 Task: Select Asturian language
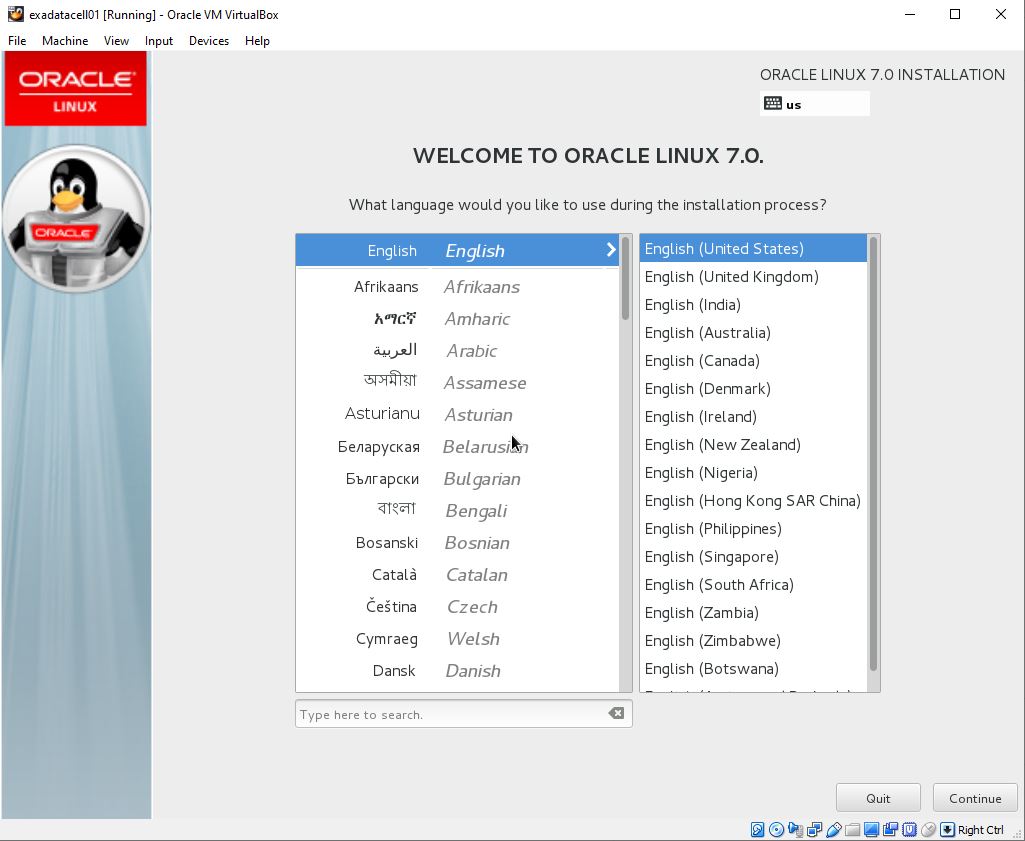(x=457, y=414)
